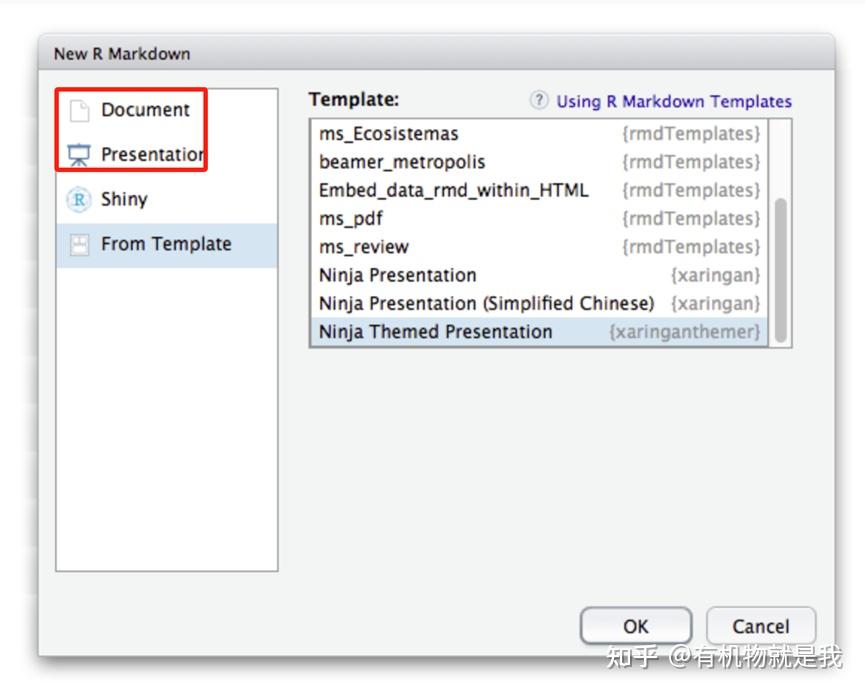Select the Presentation category label
Screen dimensions: 865x692
(151, 155)
